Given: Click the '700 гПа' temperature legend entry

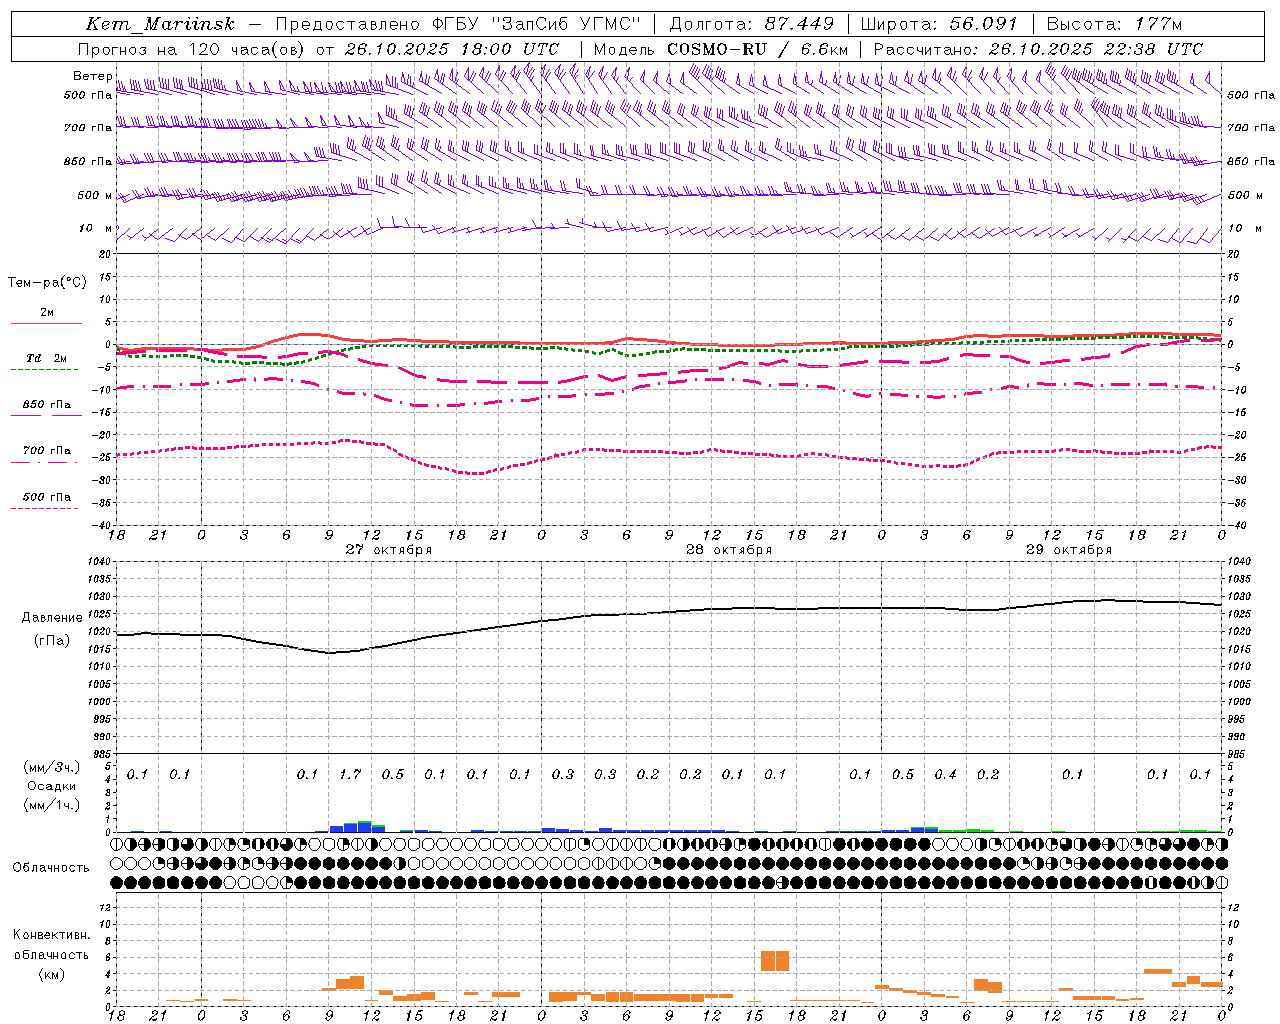Looking at the screenshot, I should (x=47, y=451).
